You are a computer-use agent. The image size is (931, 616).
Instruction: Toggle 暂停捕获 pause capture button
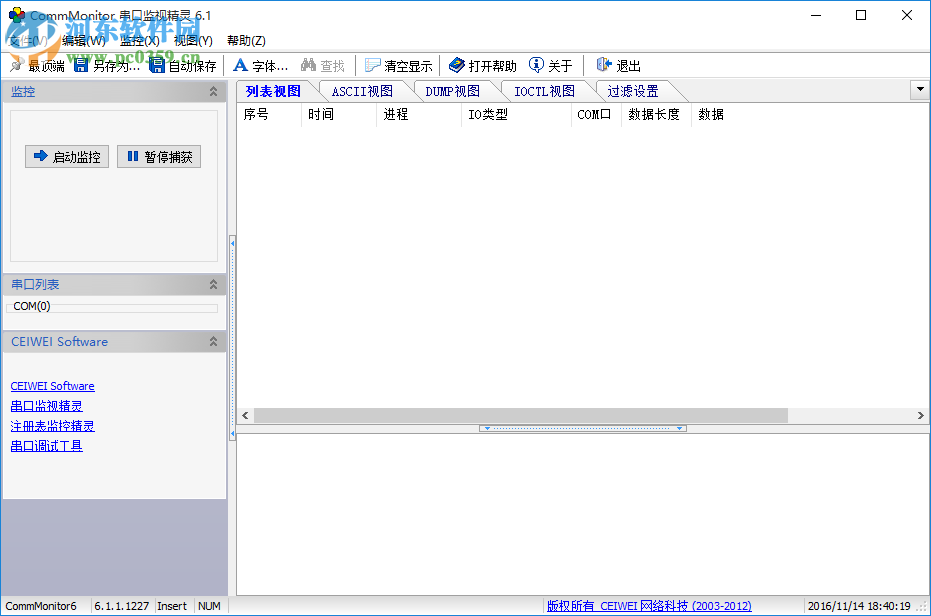(x=158, y=156)
